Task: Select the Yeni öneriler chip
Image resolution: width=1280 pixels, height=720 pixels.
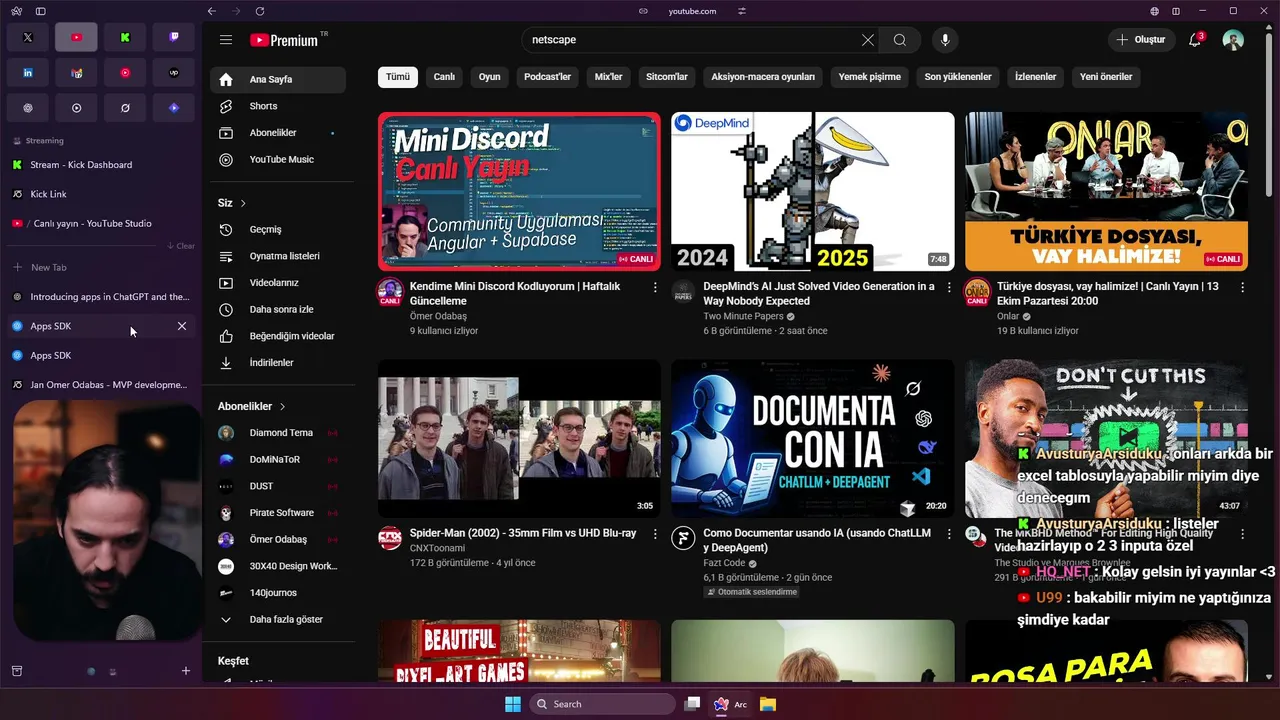Action: point(1106,77)
